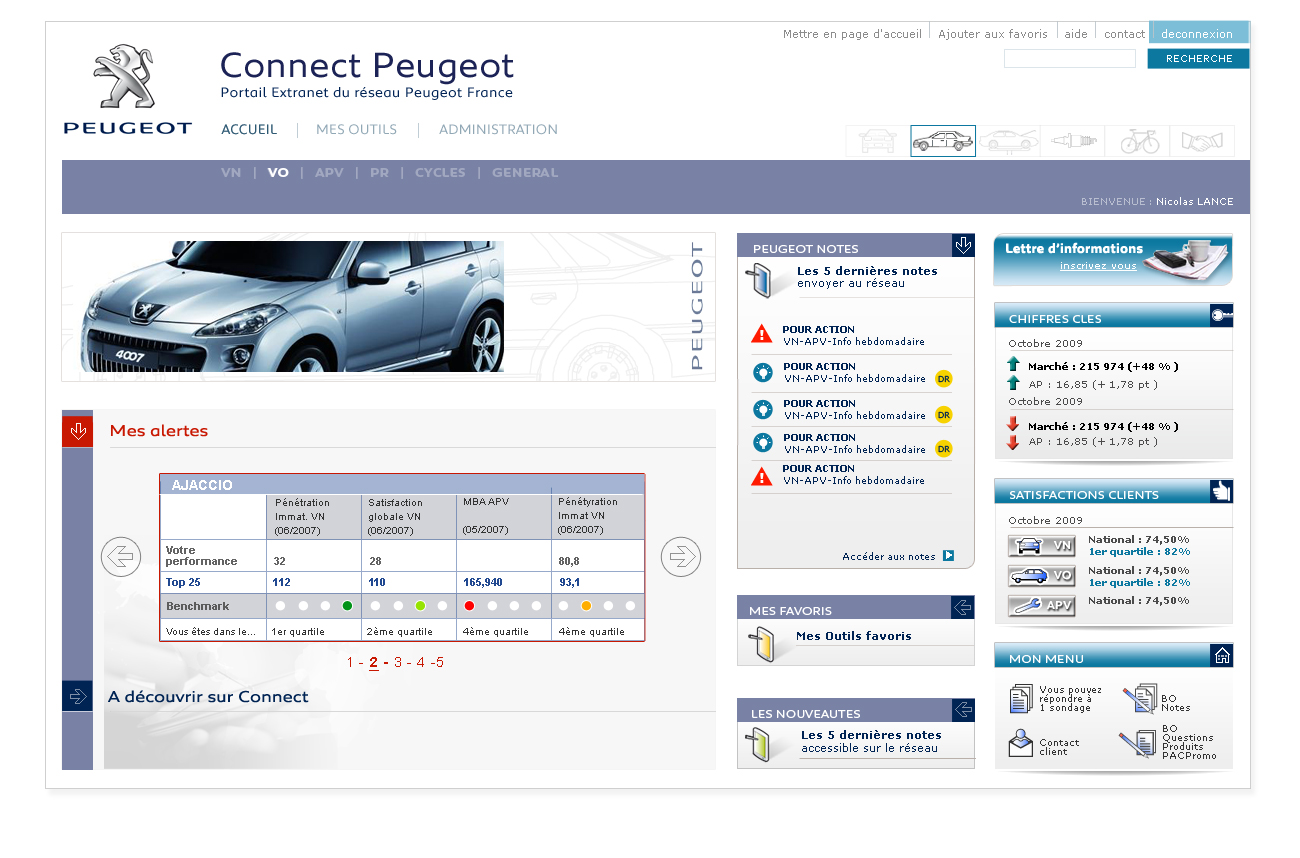This screenshot has width=1300, height=858.
Task: Expand the A découvrir sur Connect arrow
Action: 77,696
